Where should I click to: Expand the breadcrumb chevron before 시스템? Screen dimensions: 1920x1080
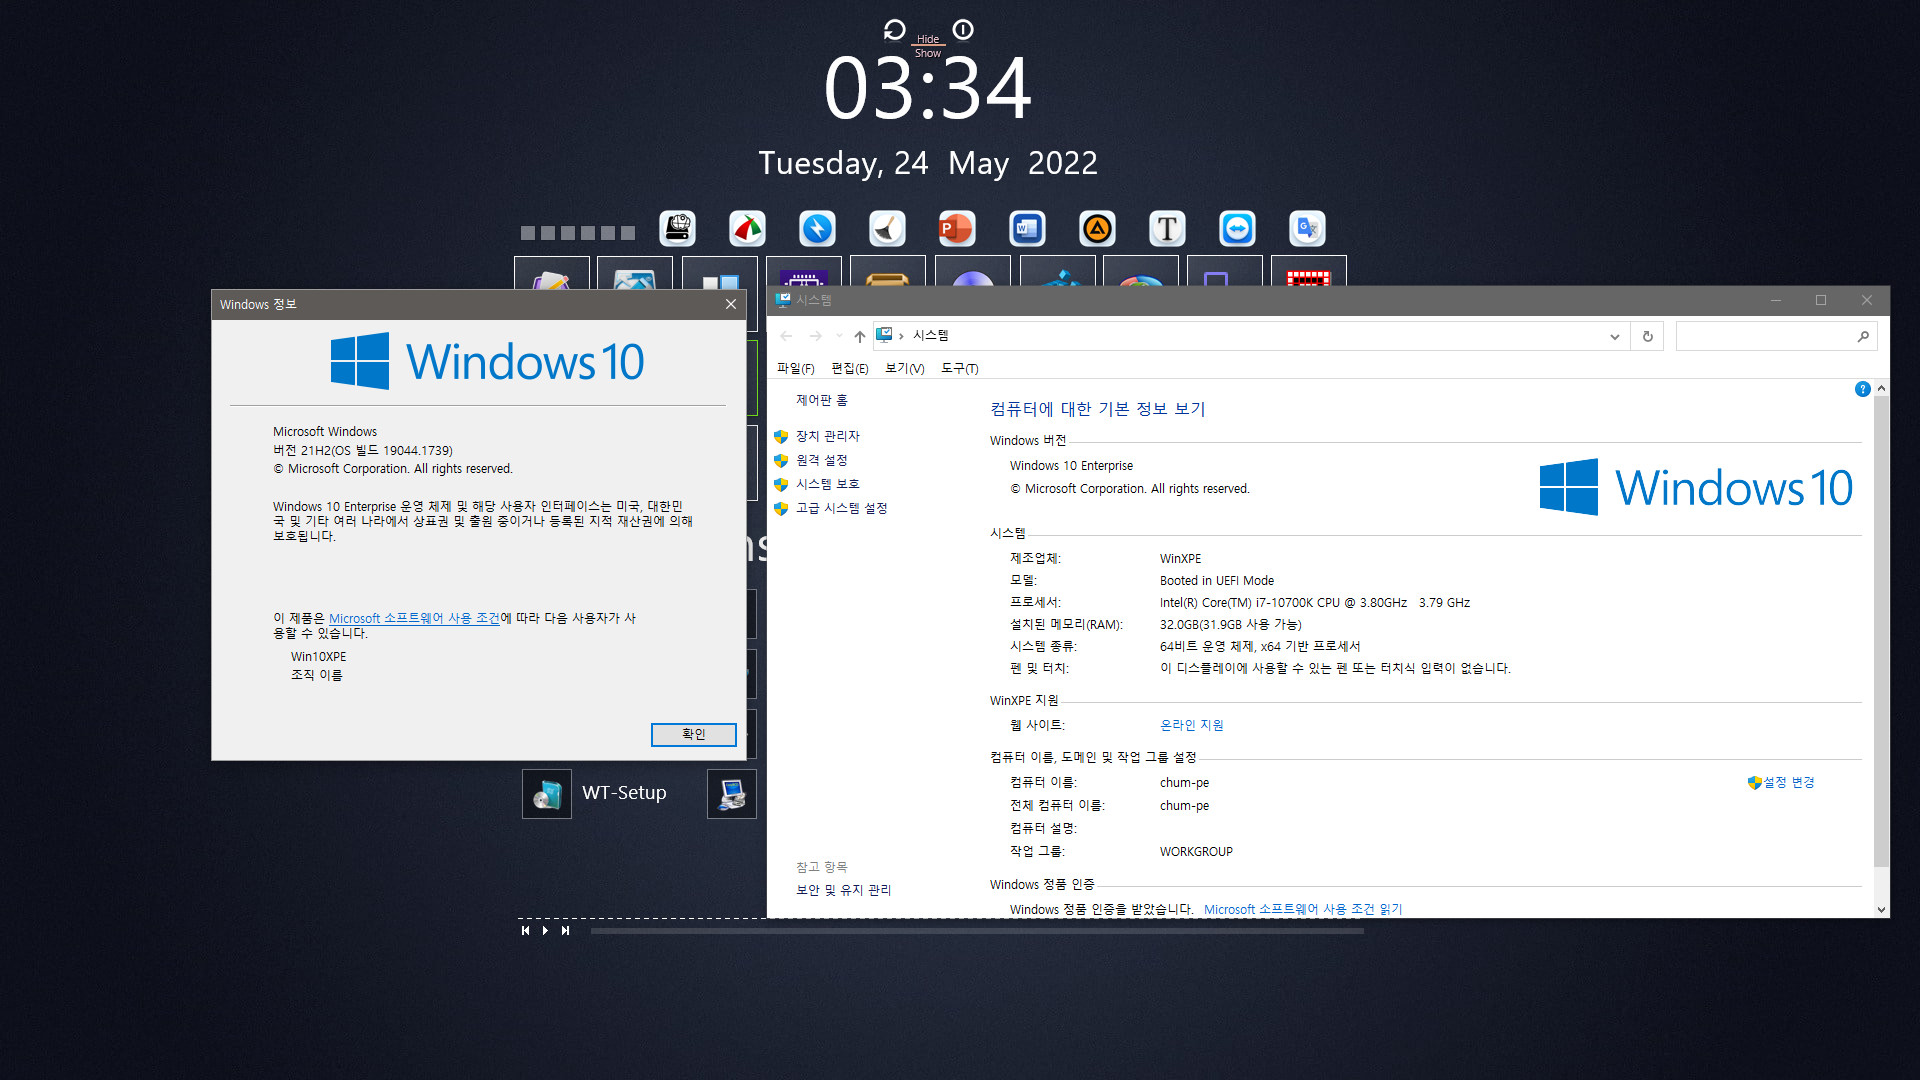[x=901, y=336]
